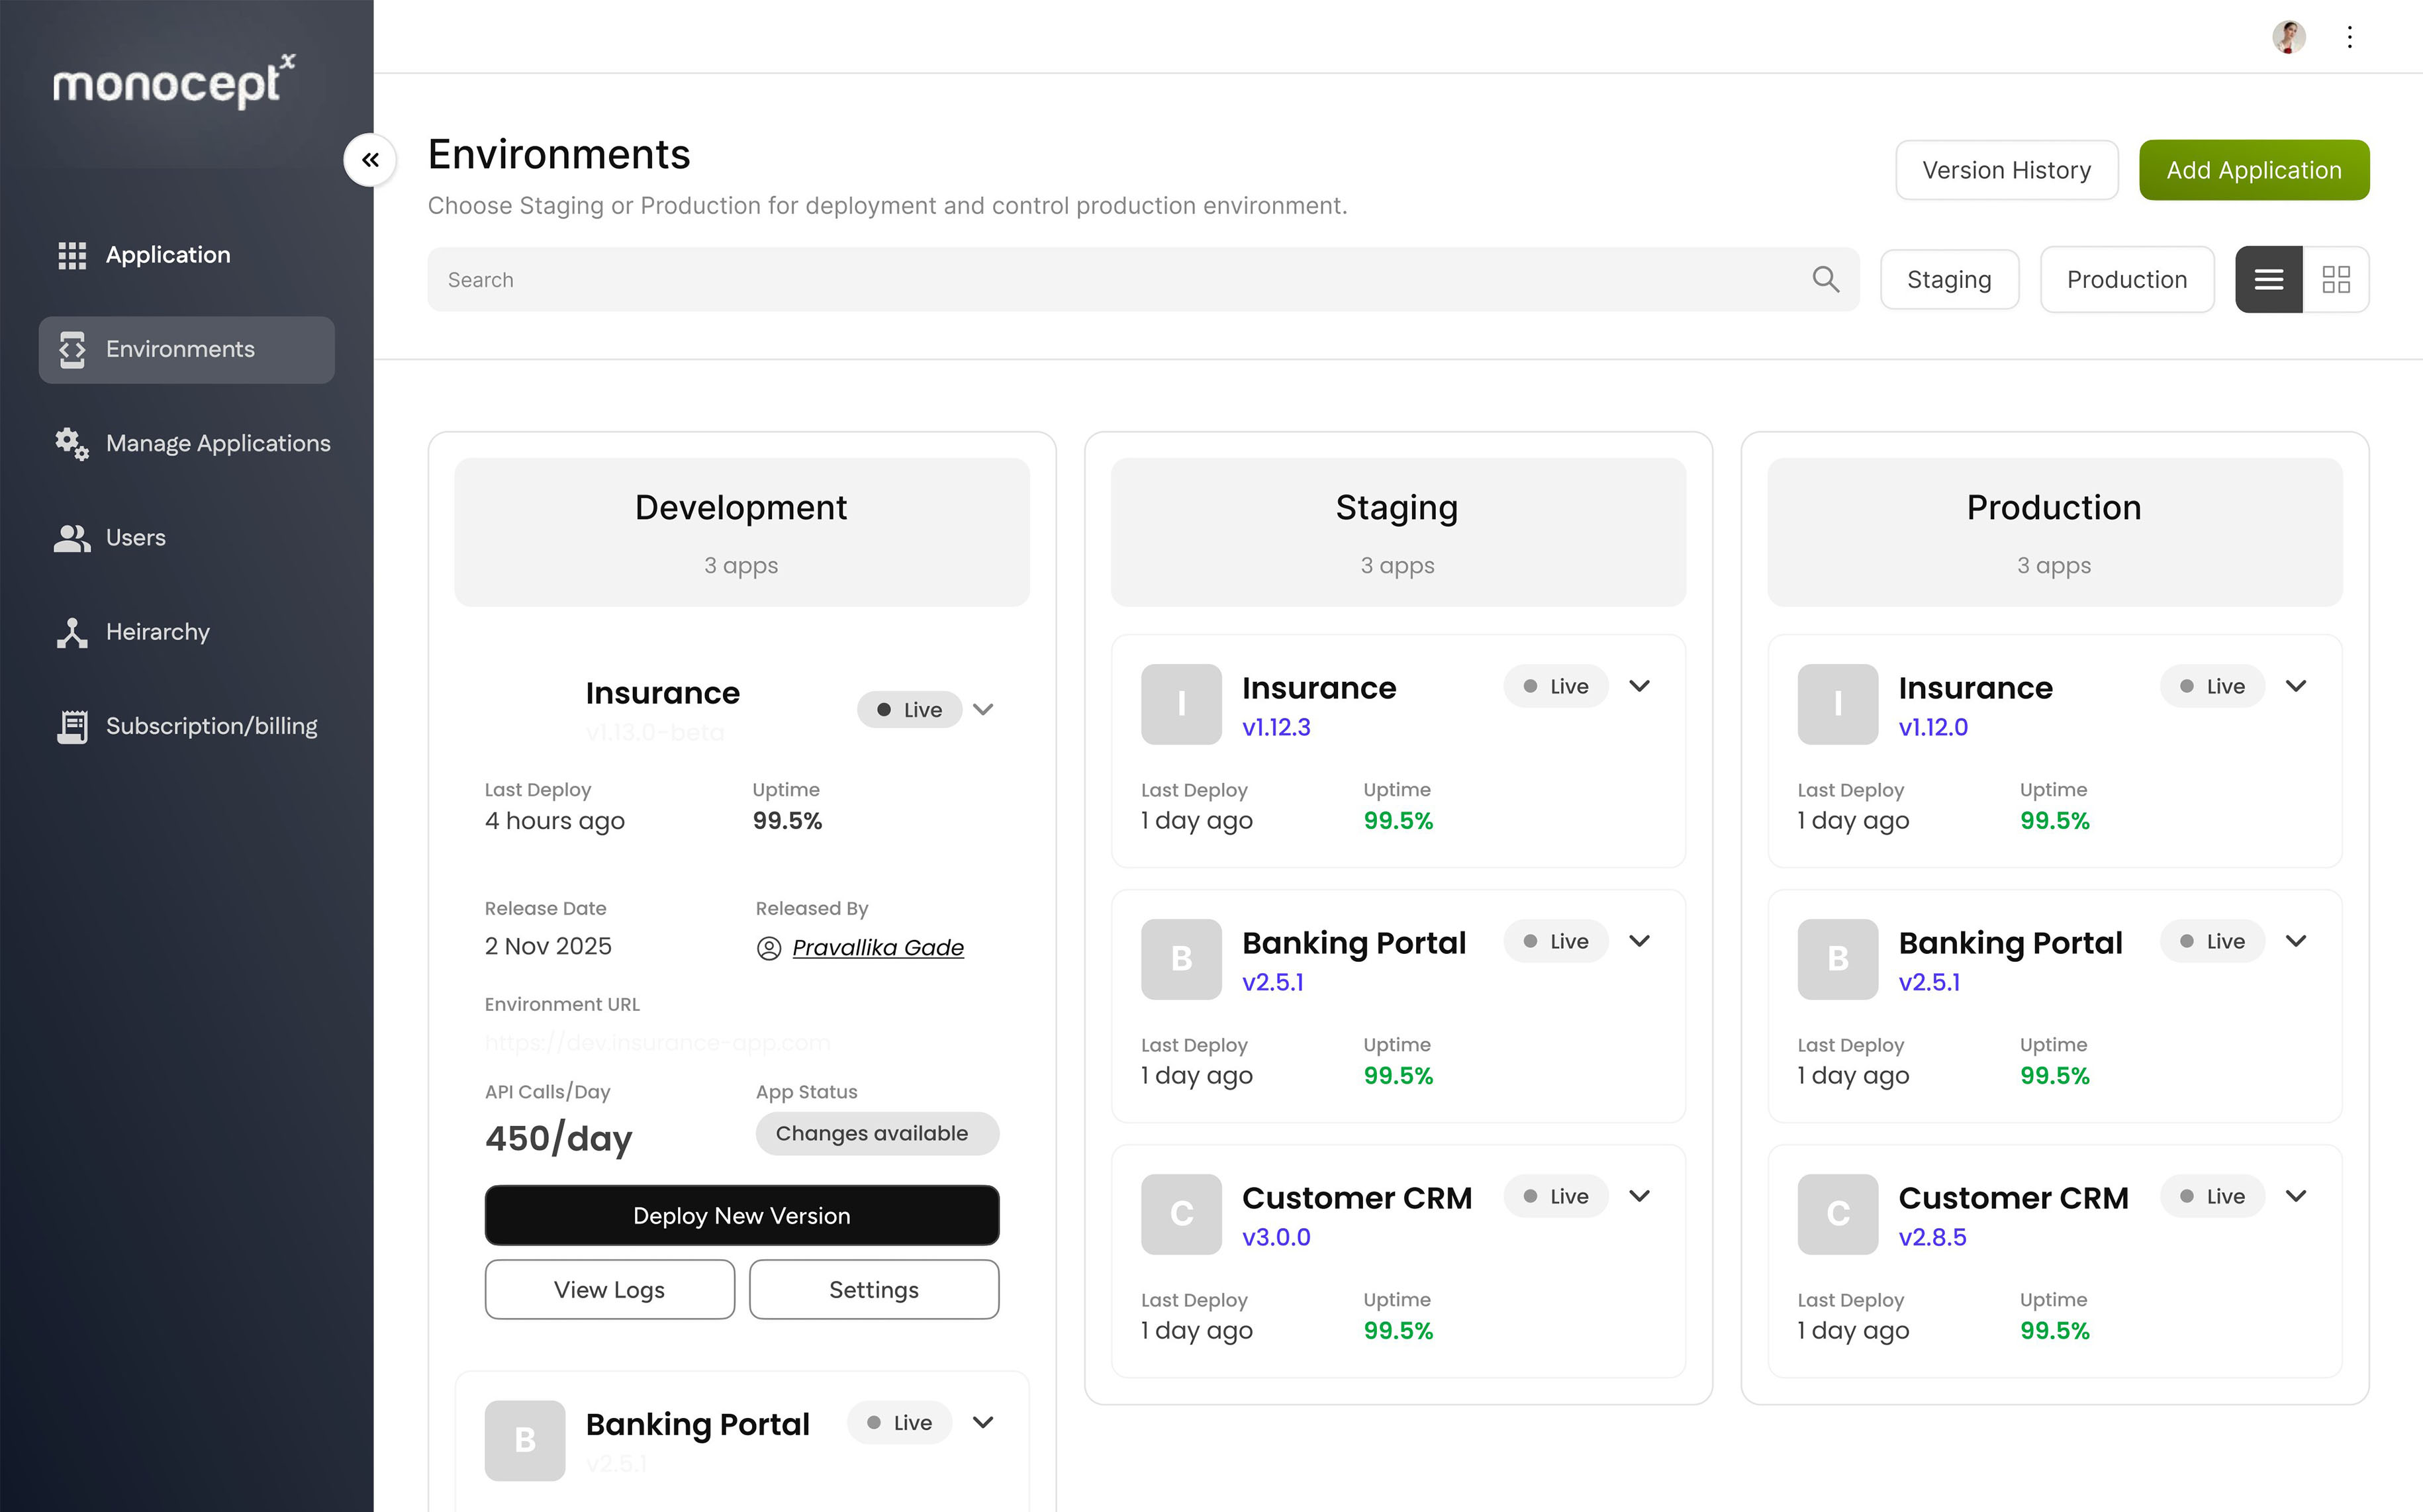Enable the Production filter
Screen dimensions: 2423x1512
click(2126, 279)
